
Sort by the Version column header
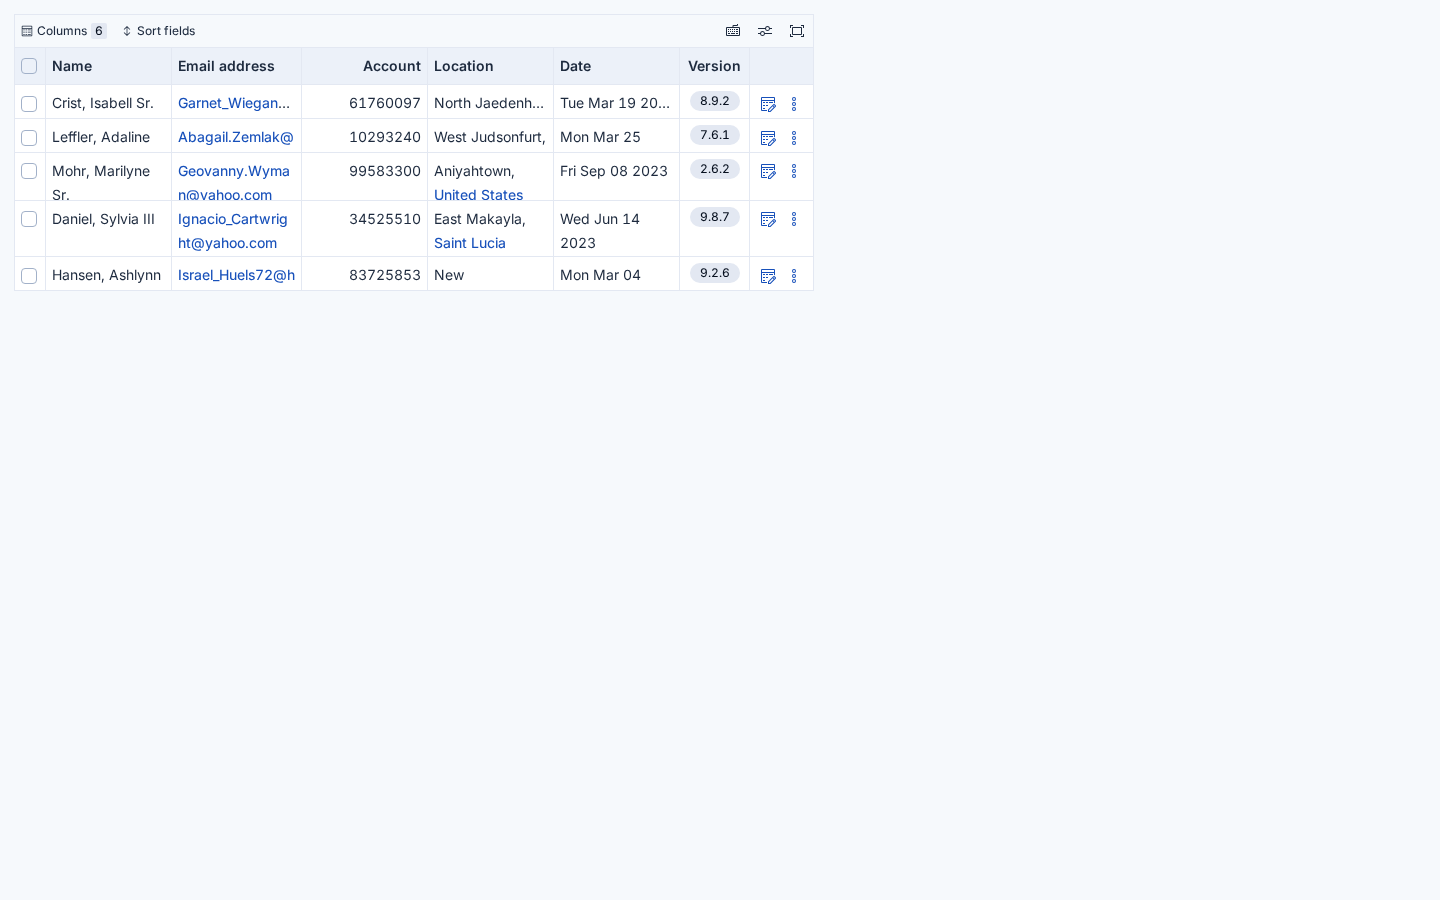(x=714, y=66)
